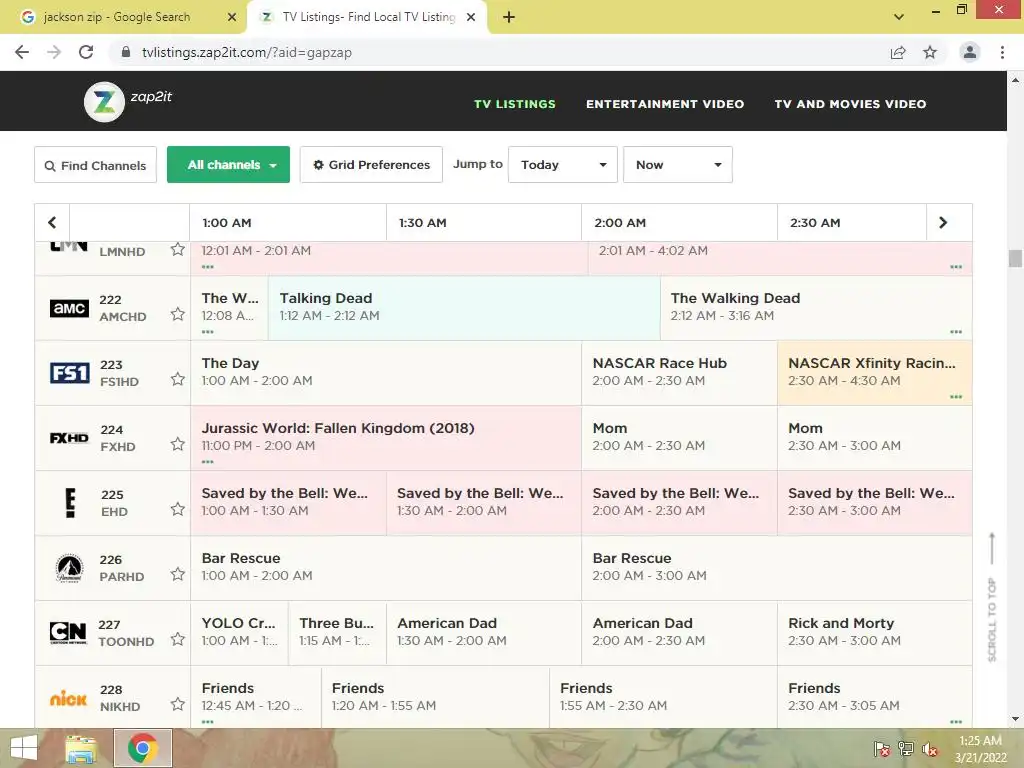Favorite the PARHD channel star

[178, 574]
